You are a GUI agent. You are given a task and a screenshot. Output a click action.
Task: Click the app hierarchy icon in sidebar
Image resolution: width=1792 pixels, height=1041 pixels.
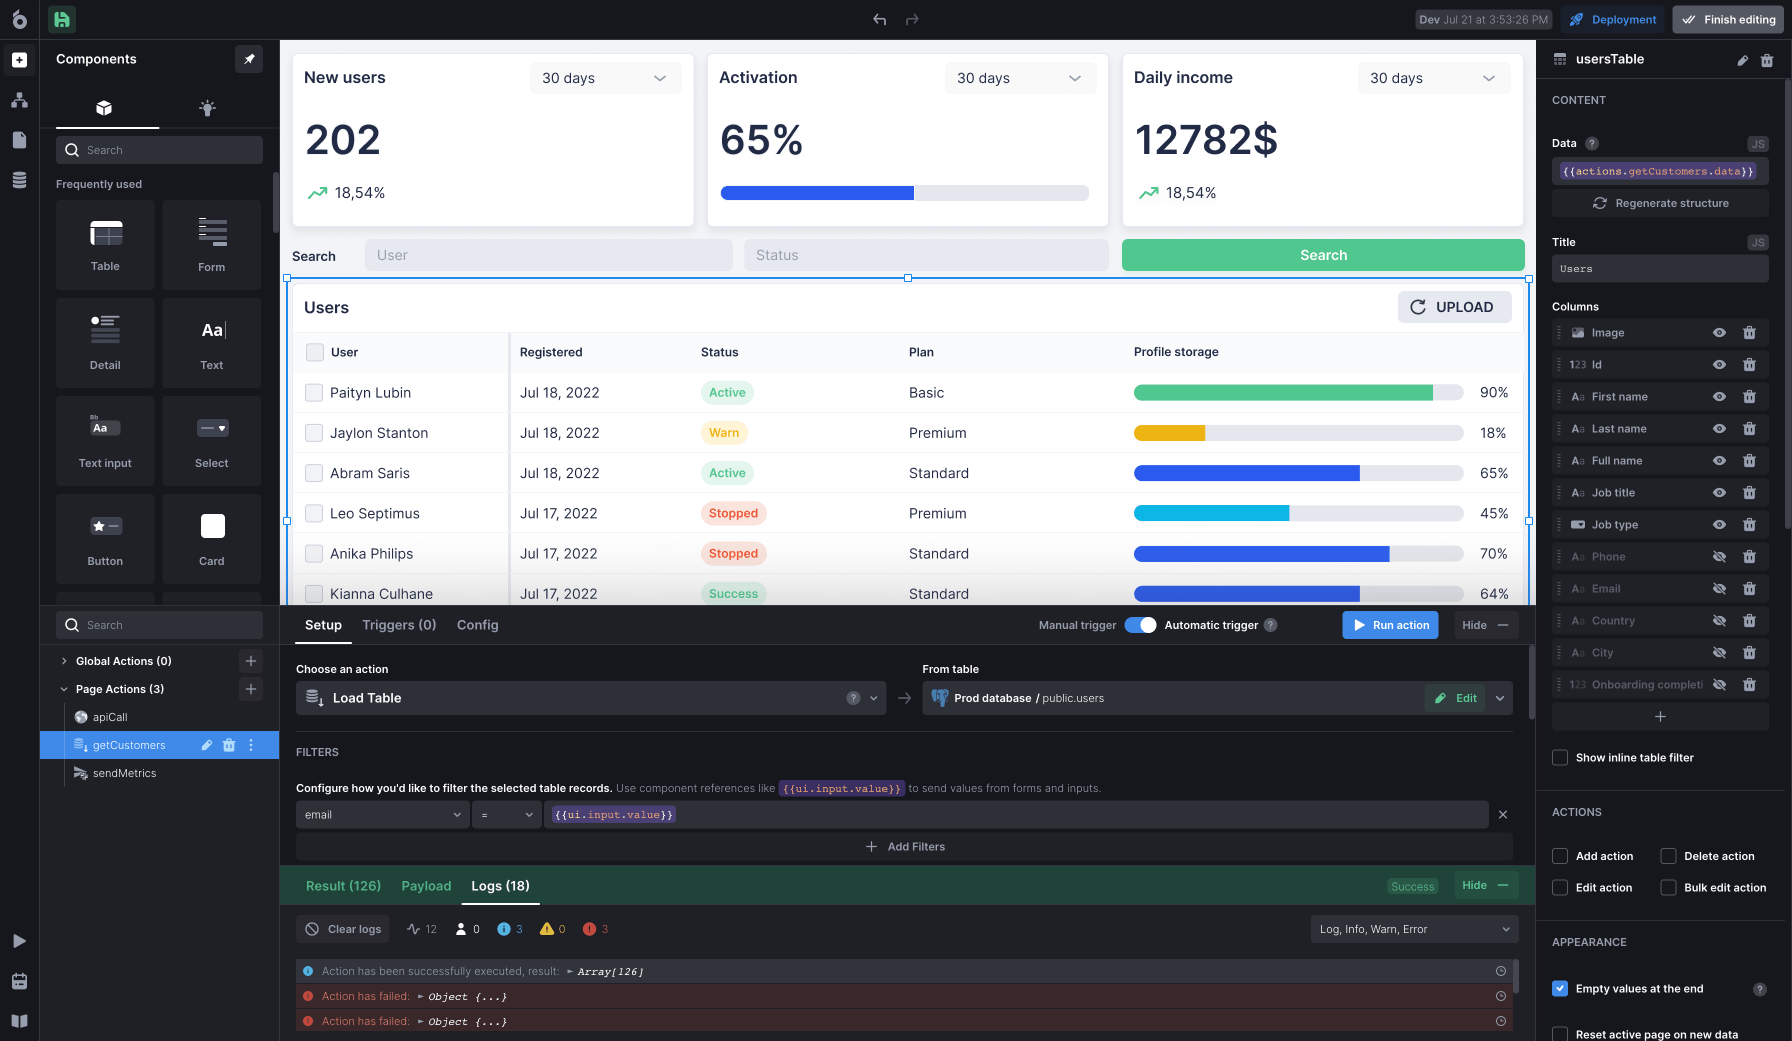(x=19, y=100)
